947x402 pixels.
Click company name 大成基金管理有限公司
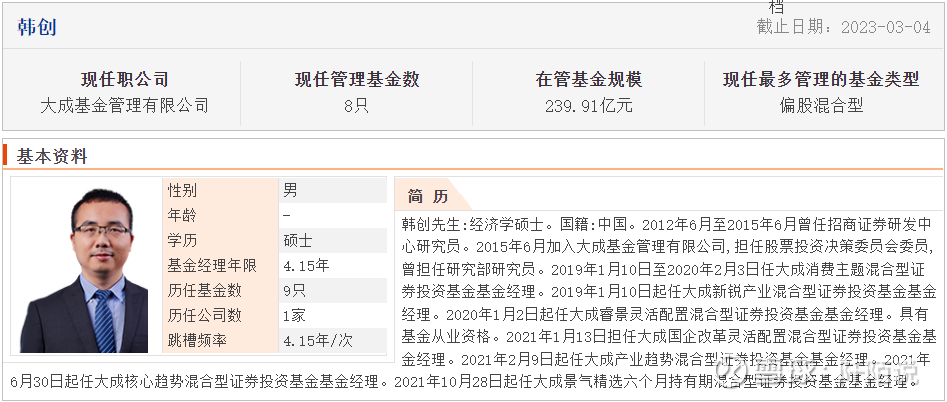point(124,106)
